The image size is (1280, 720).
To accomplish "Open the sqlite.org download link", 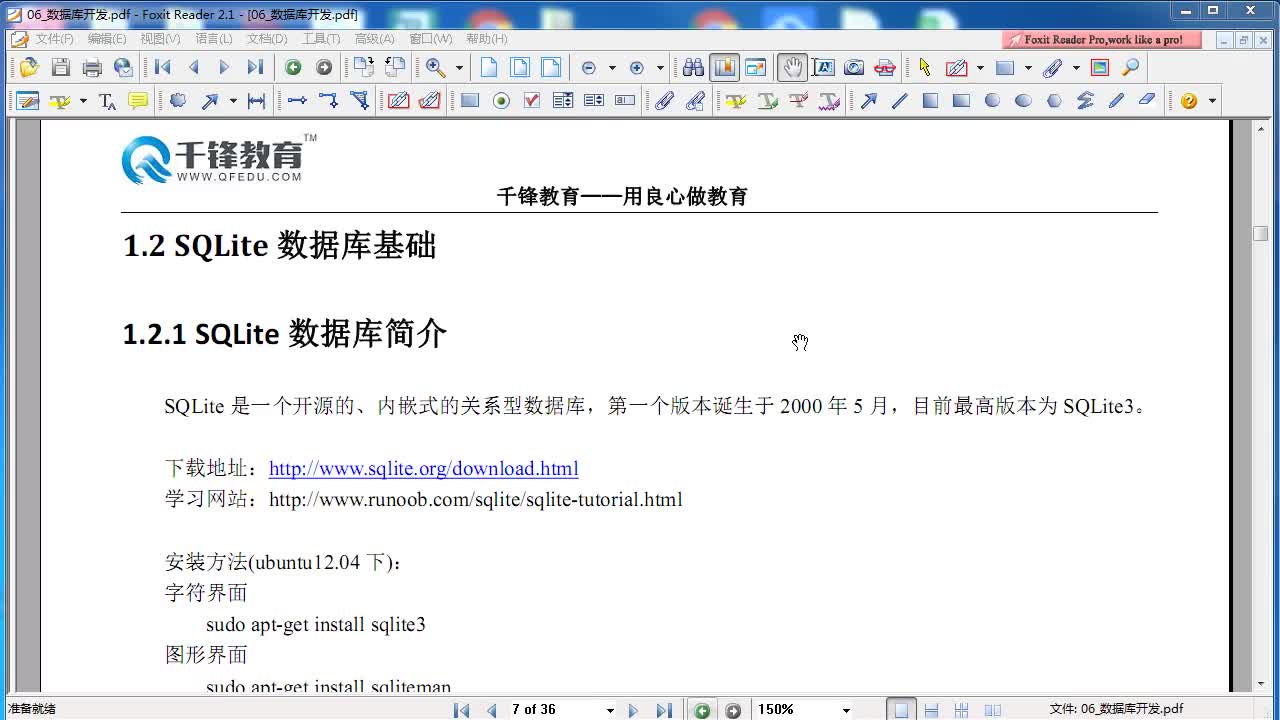I will click(423, 468).
